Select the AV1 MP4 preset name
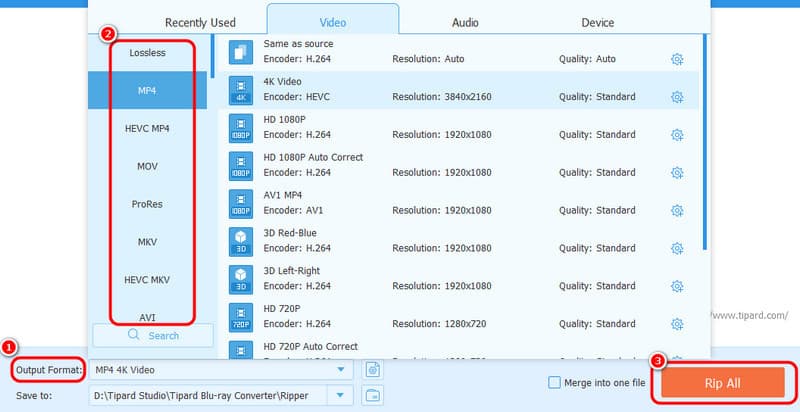Viewport: 800px width, 412px height. 283,195
